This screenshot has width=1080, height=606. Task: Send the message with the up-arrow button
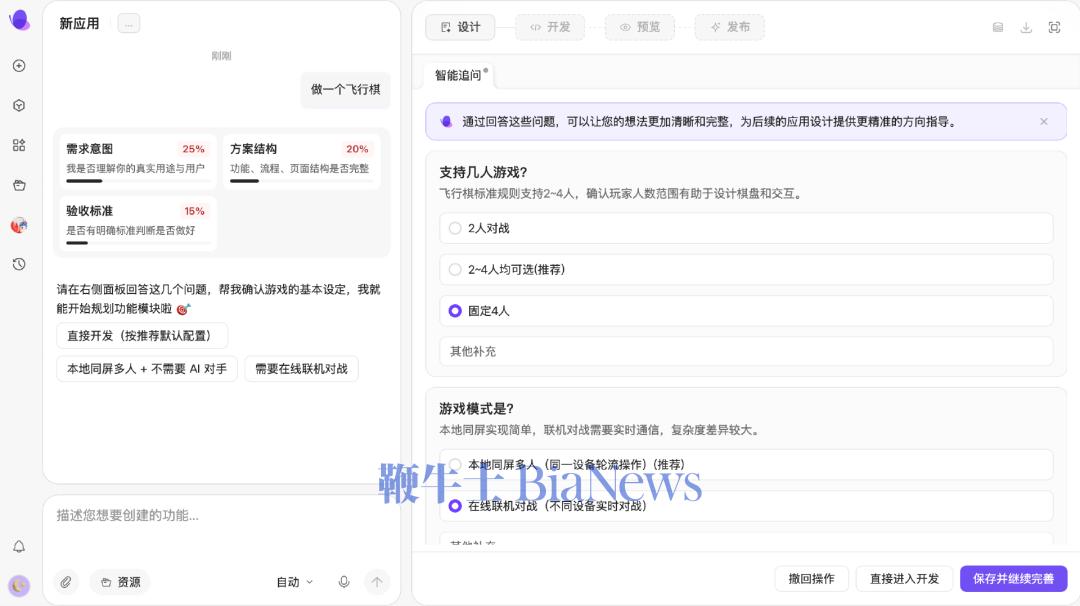click(x=377, y=582)
